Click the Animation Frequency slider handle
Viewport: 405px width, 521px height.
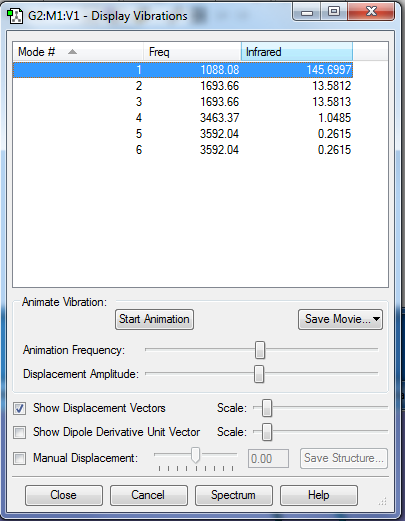260,350
